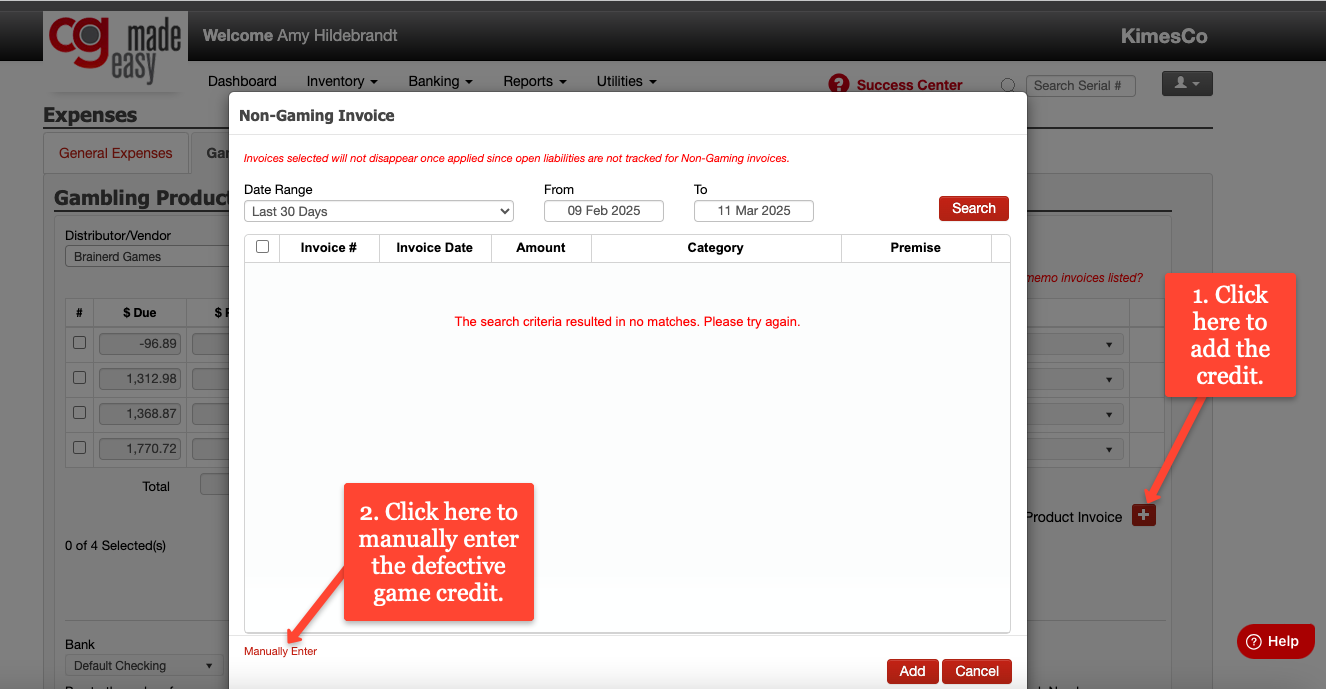Click the $ Due column header
This screenshot has height=689, width=1326.
(140, 312)
